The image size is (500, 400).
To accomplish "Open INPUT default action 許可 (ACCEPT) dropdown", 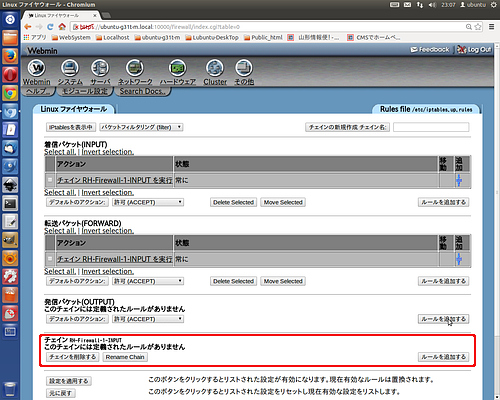I will 148,202.
